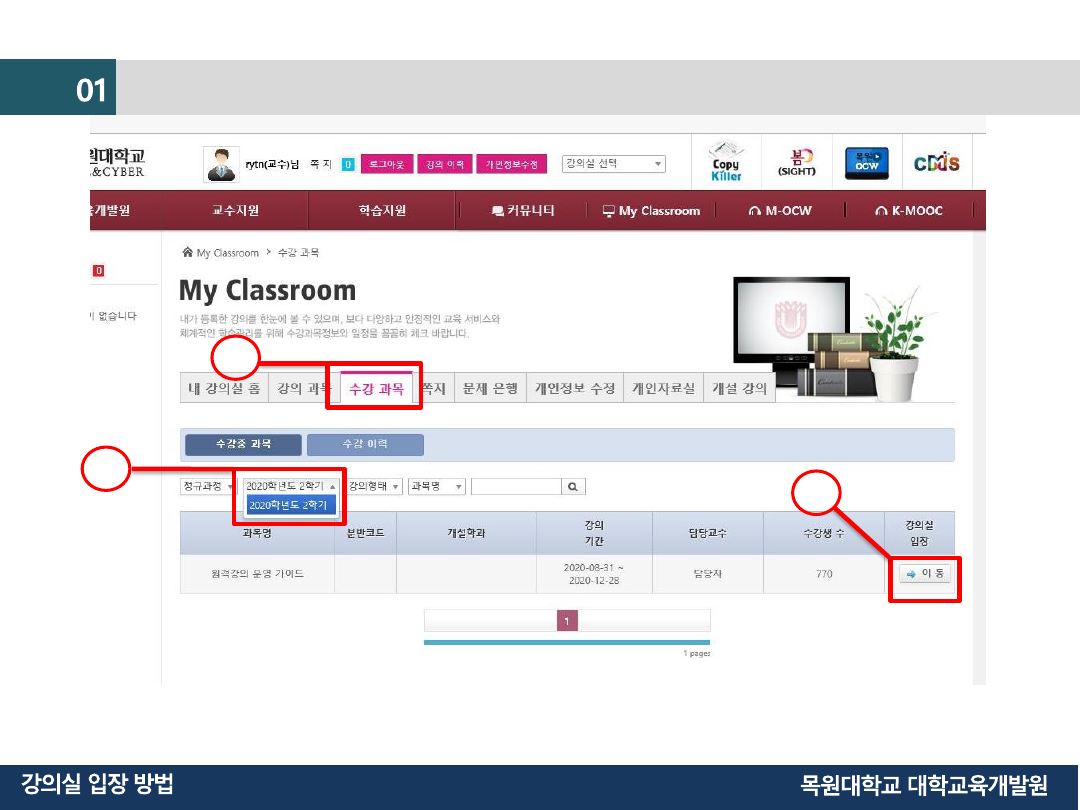The height and width of the screenshot is (810, 1080).
Task: Open the OCW icon shortcut
Action: tap(866, 162)
